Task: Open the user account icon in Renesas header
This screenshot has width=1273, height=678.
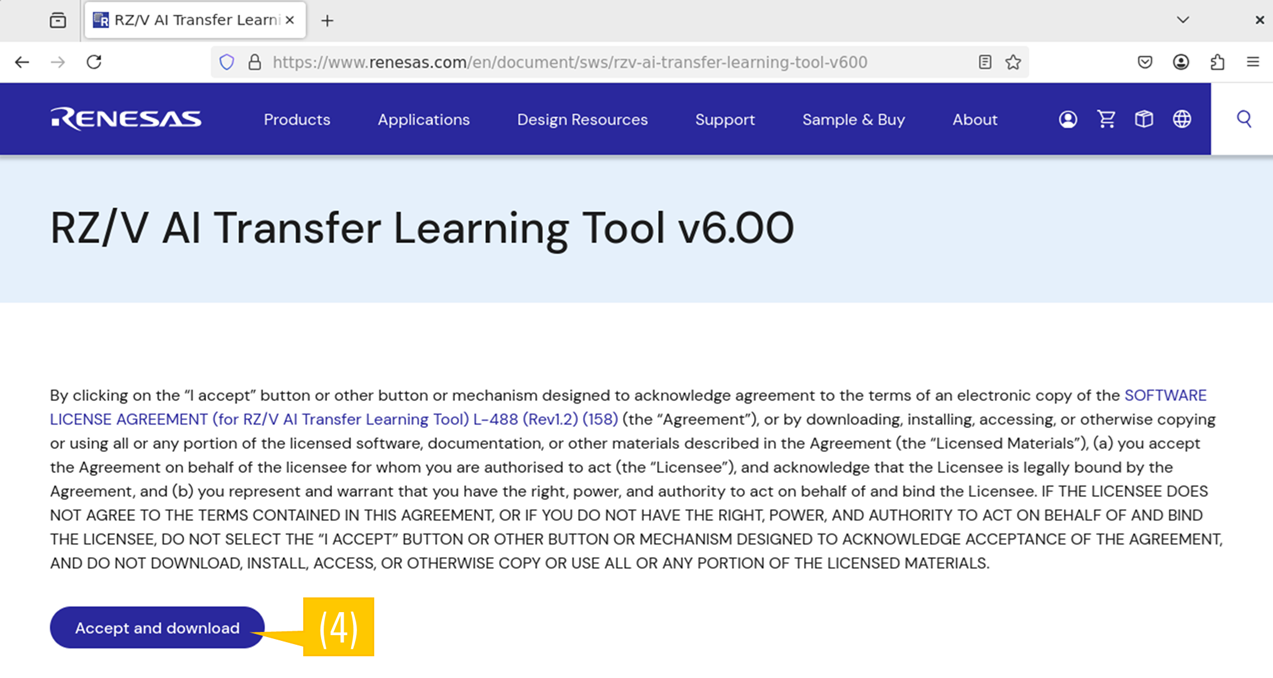Action: 1068,119
